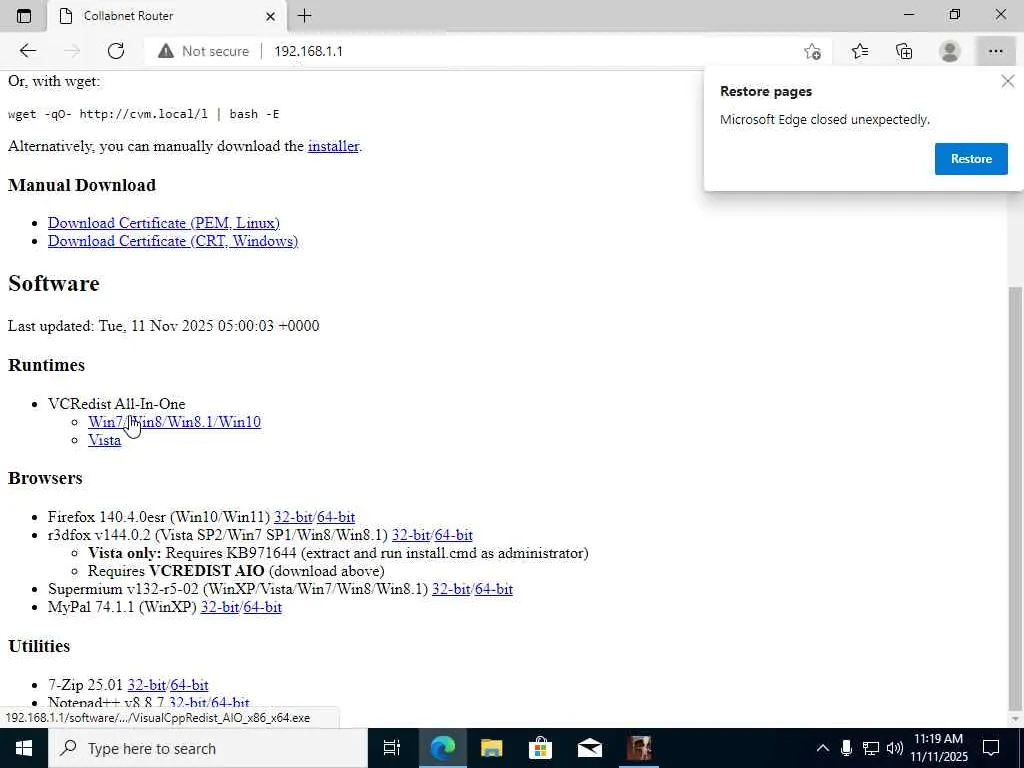Viewport: 1024px width, 768px height.
Task: Open the Windows Start menu
Action: coord(24,748)
